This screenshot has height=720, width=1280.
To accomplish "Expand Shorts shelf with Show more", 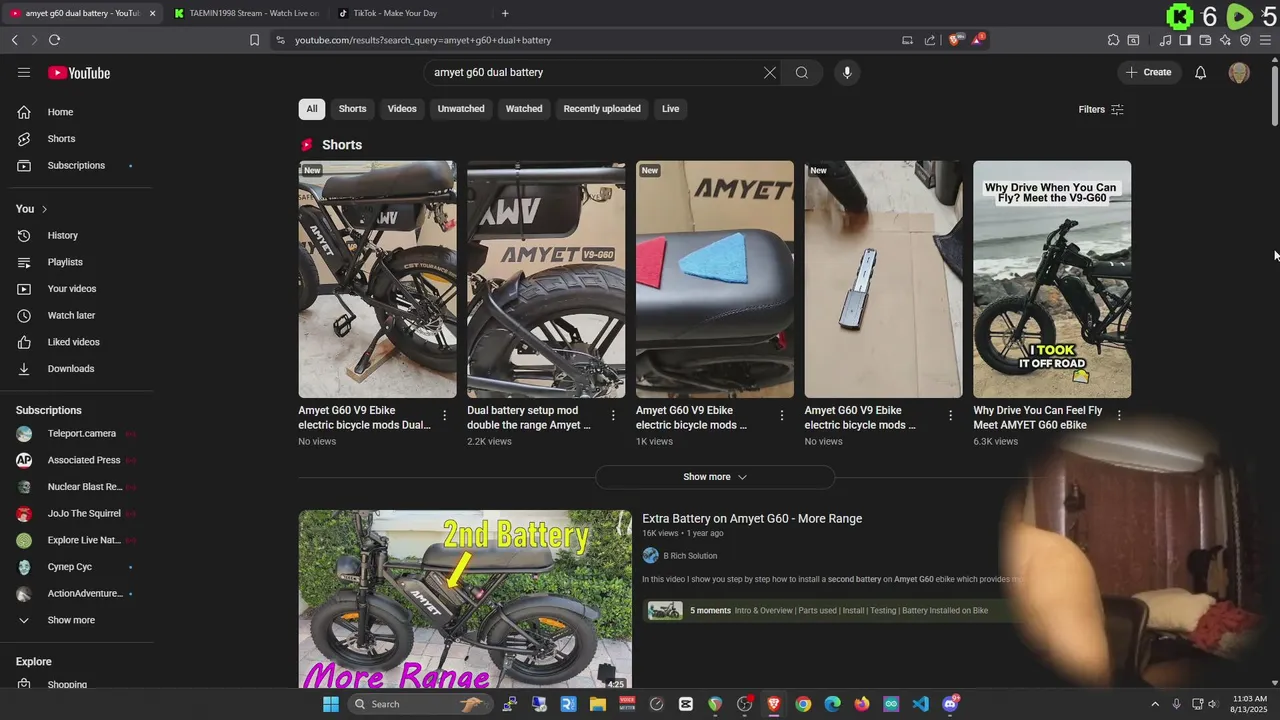I will [715, 477].
